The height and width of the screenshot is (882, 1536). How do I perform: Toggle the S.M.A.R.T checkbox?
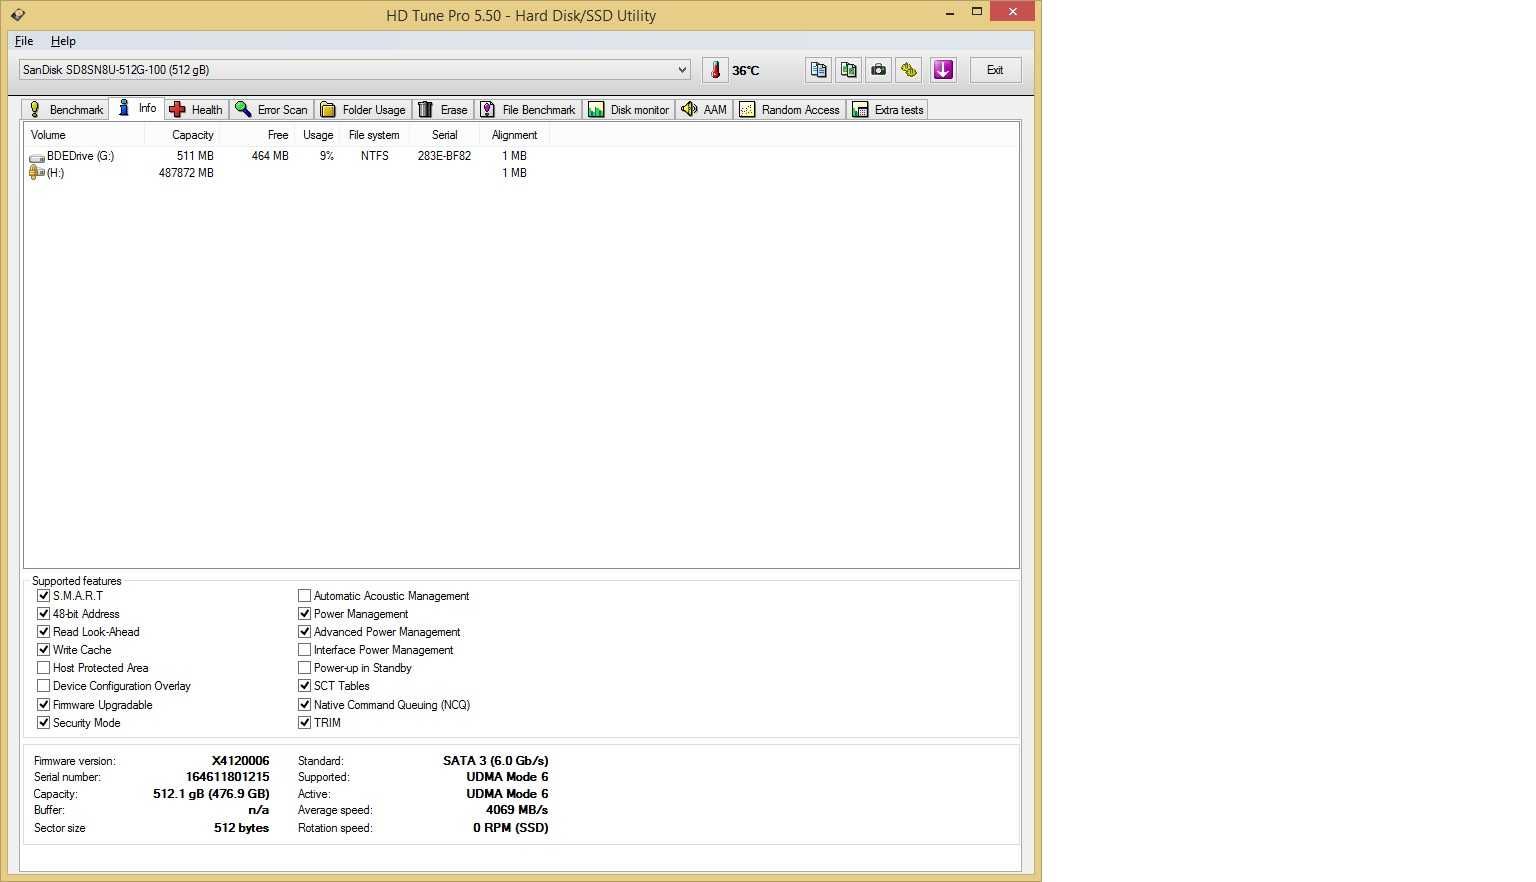[x=43, y=596]
